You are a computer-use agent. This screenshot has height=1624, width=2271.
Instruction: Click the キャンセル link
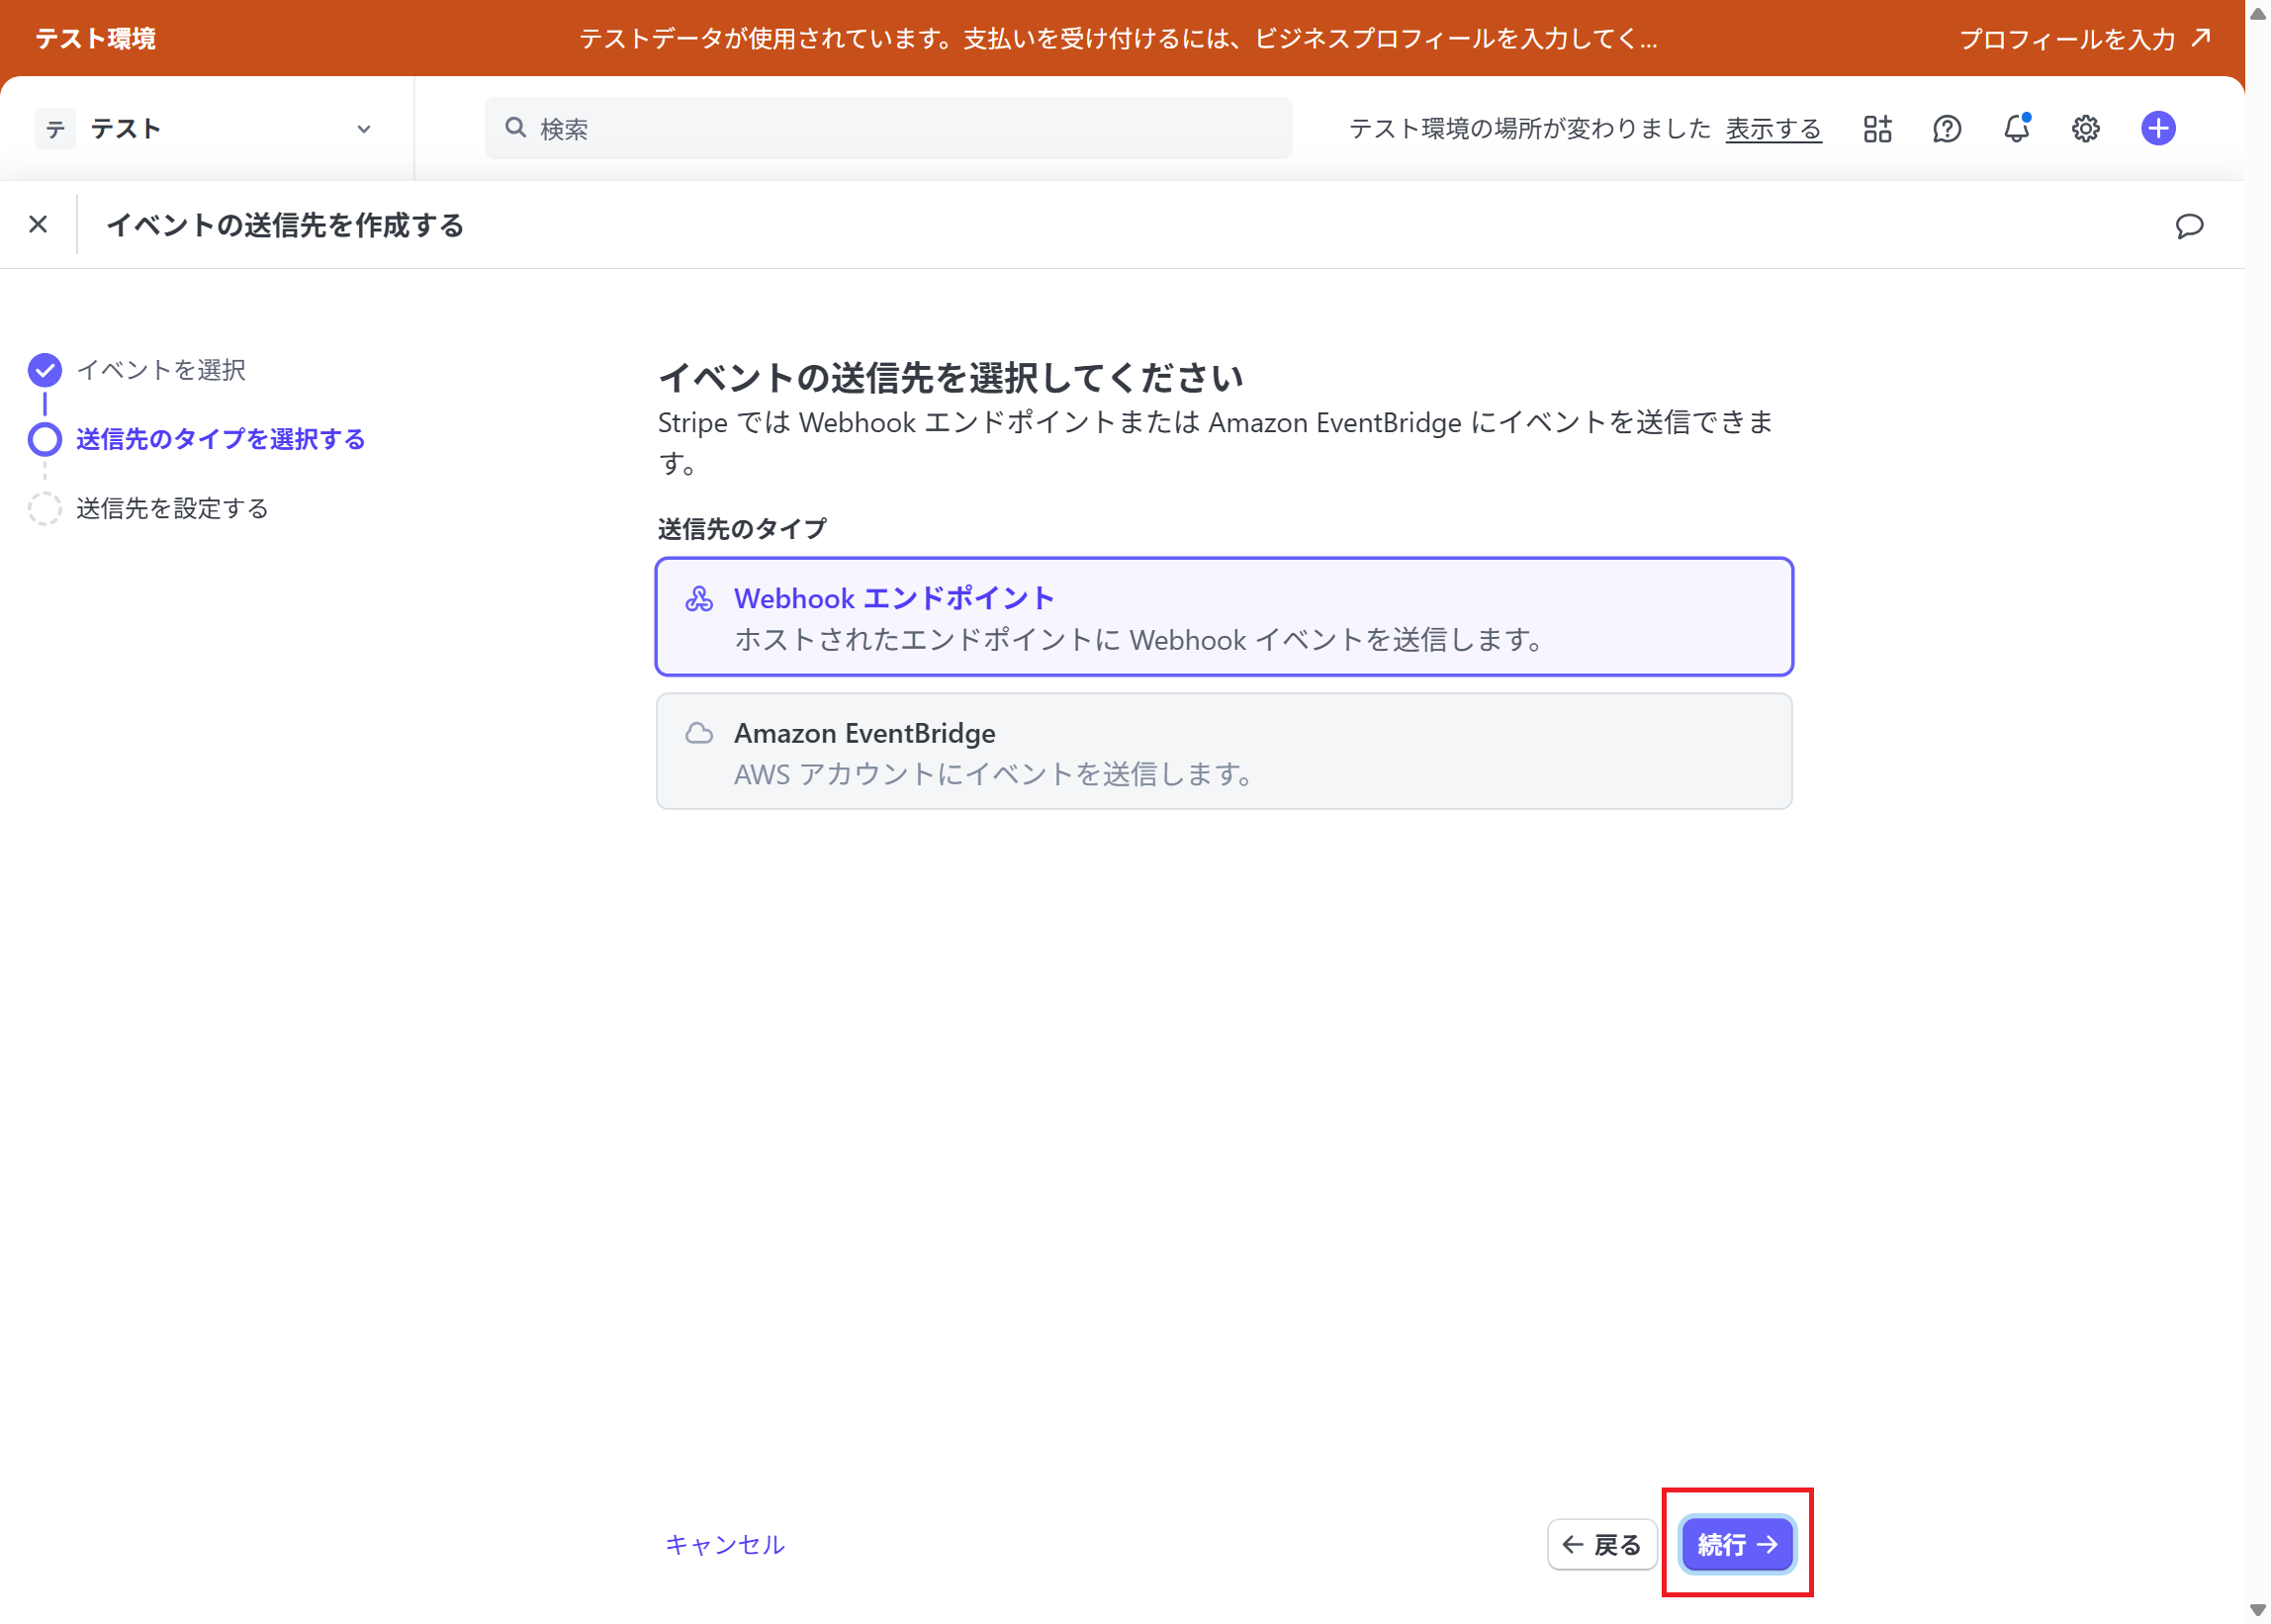tap(725, 1544)
